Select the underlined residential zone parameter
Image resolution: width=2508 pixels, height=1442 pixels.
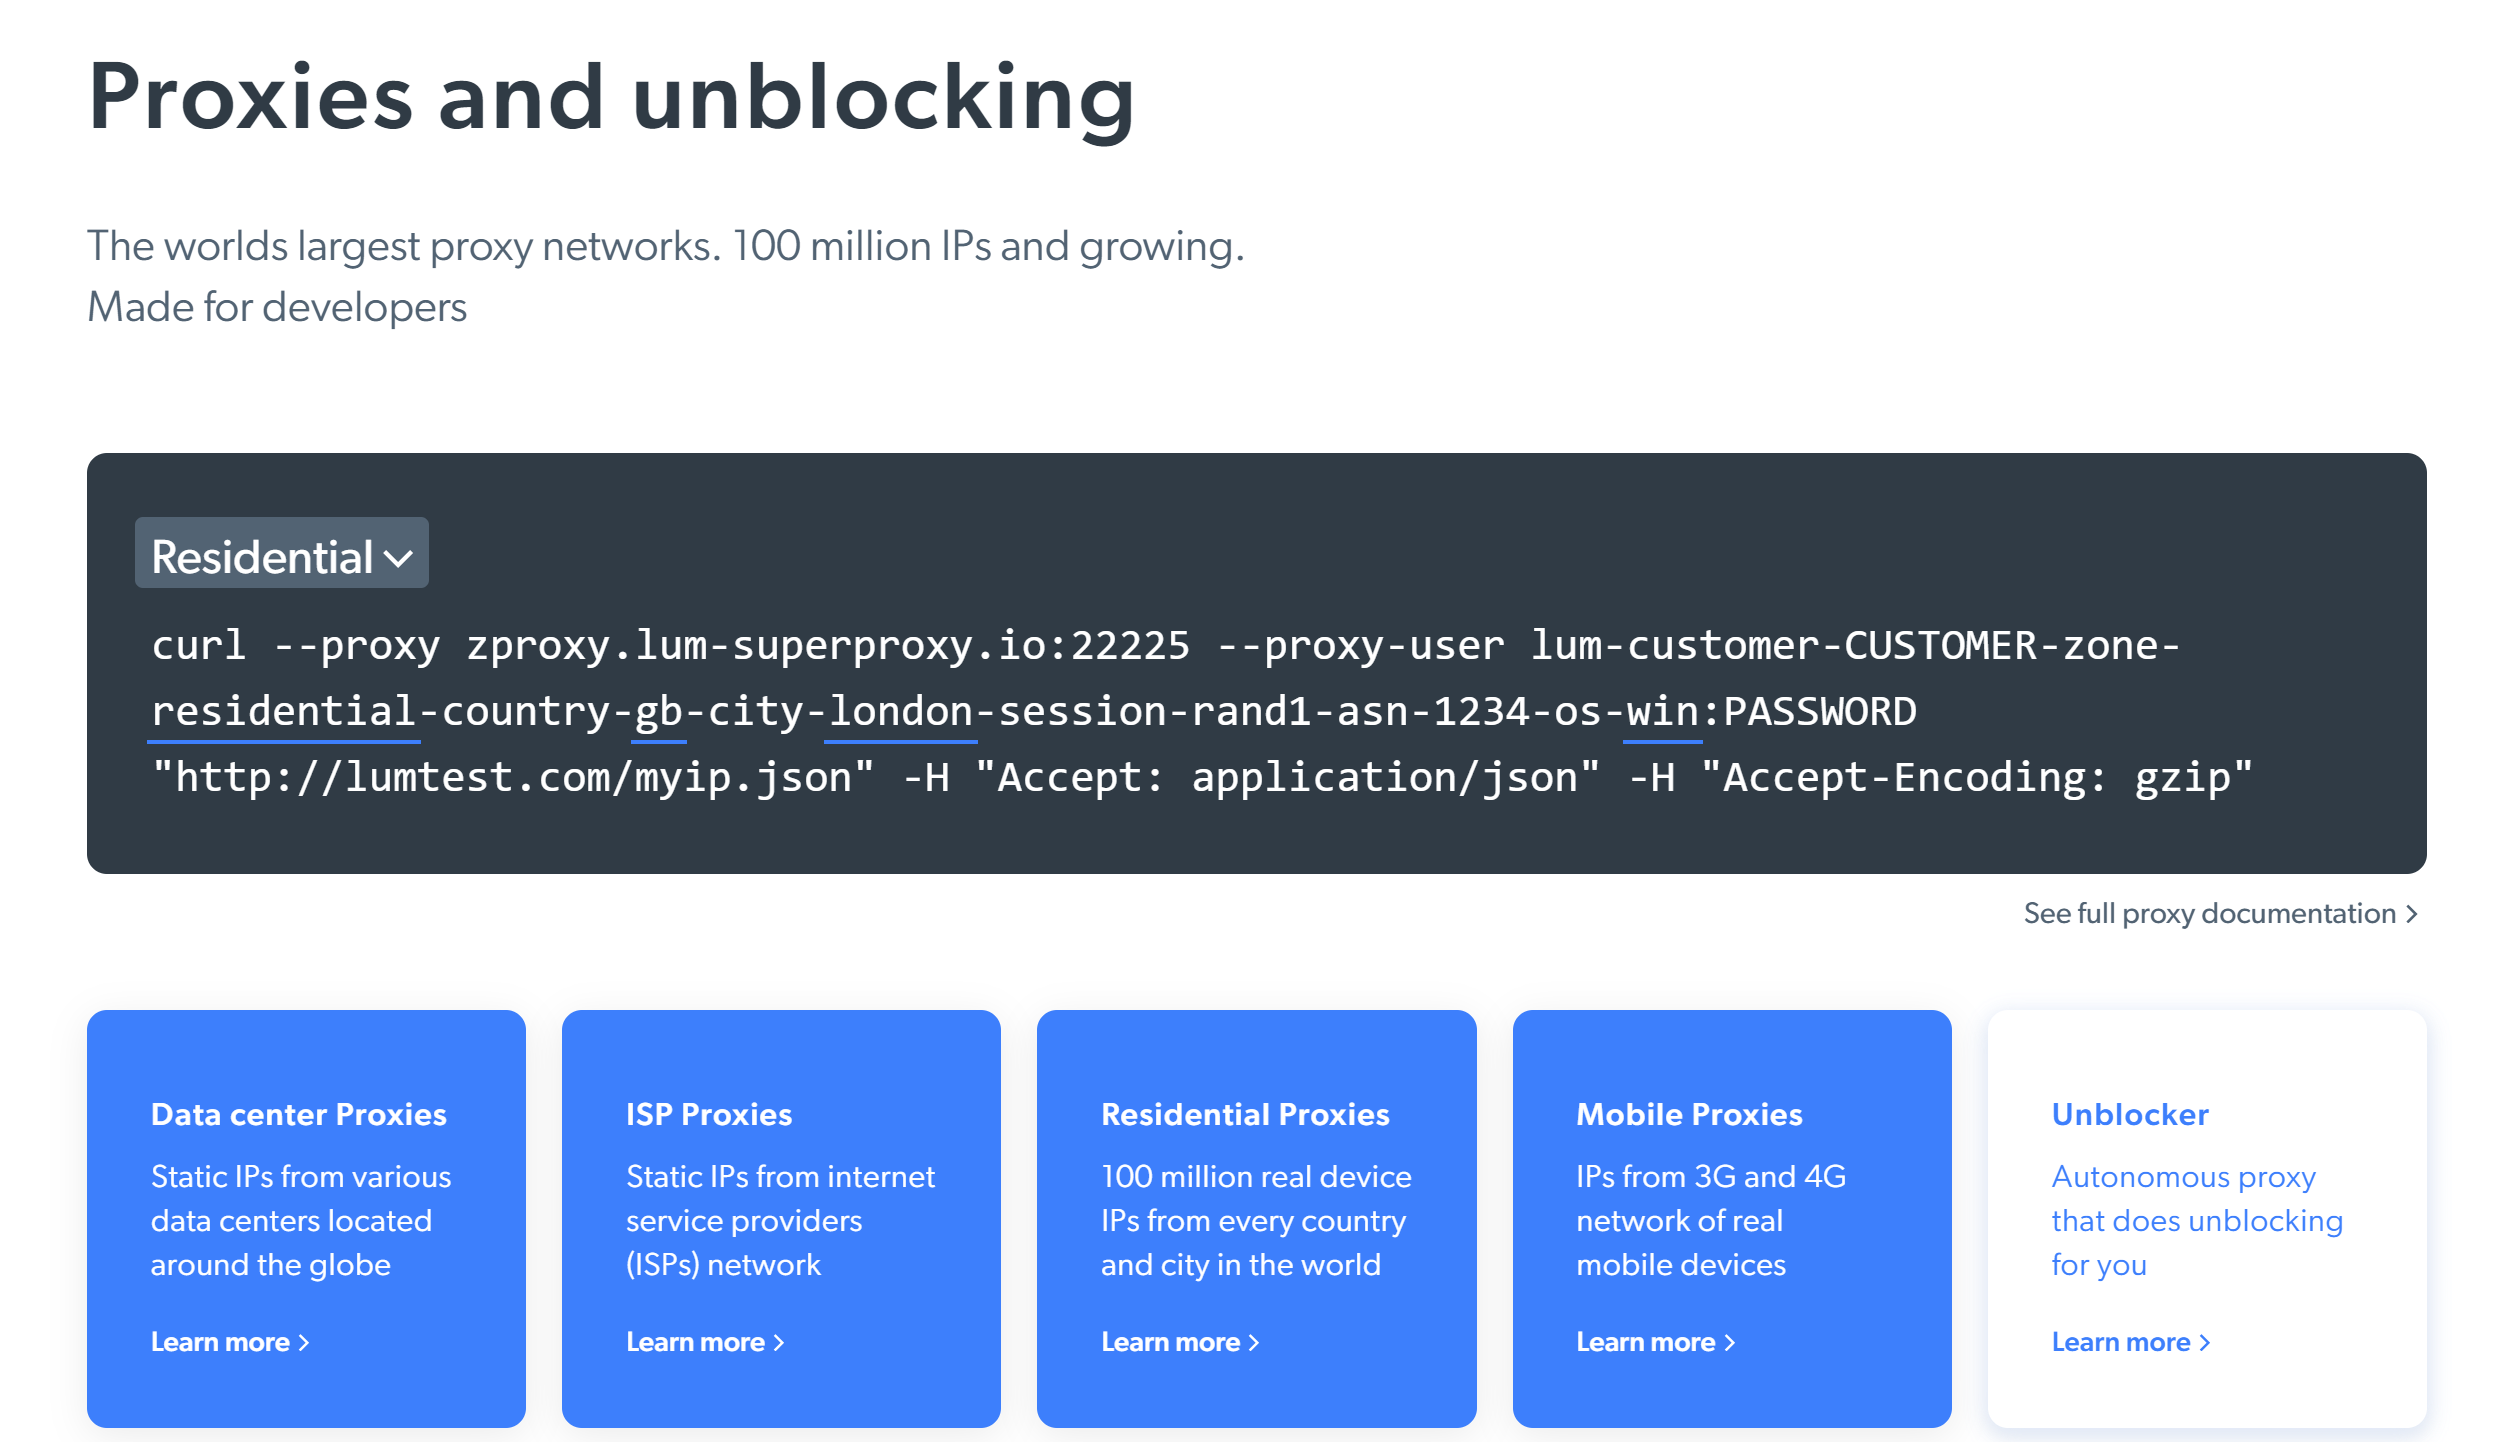coord(283,710)
